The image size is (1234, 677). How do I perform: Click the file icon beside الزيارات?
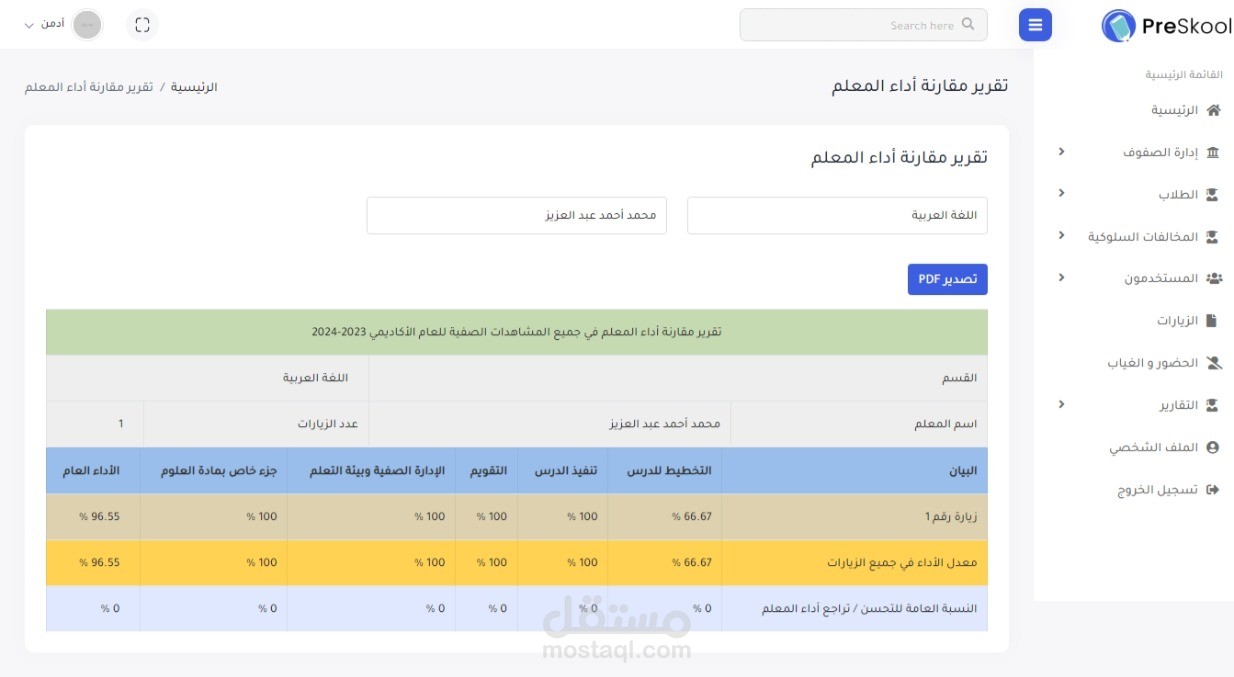pos(1213,321)
